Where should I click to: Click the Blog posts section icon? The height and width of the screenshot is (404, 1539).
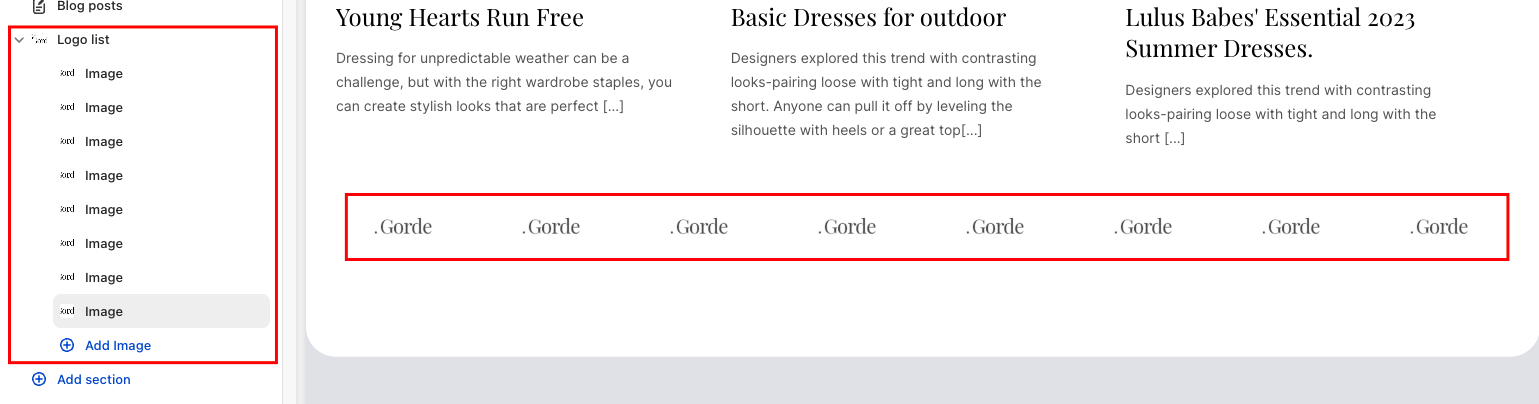[39, 6]
